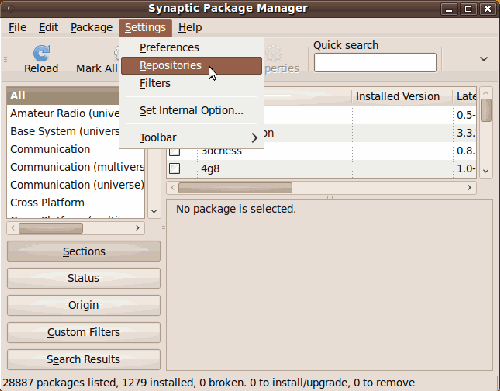Click the 'No package is selected.' text
500x391 pixels.
(236, 209)
